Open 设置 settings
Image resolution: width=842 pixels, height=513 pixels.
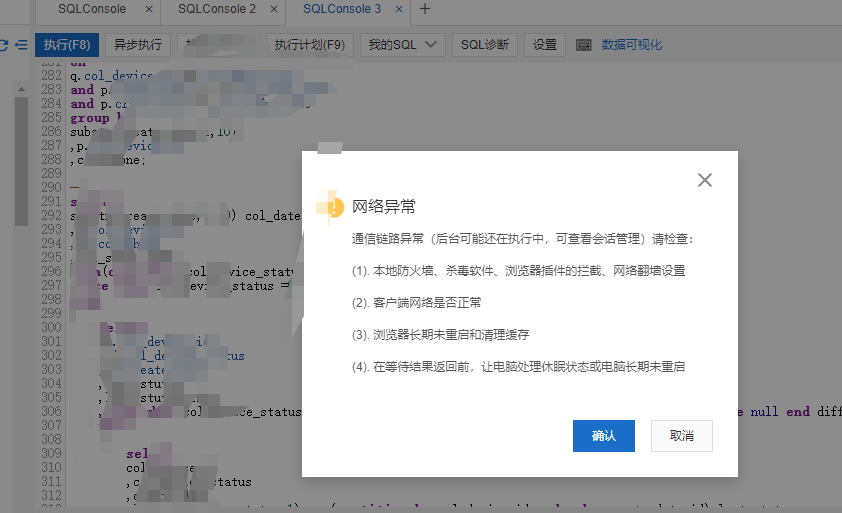point(545,45)
